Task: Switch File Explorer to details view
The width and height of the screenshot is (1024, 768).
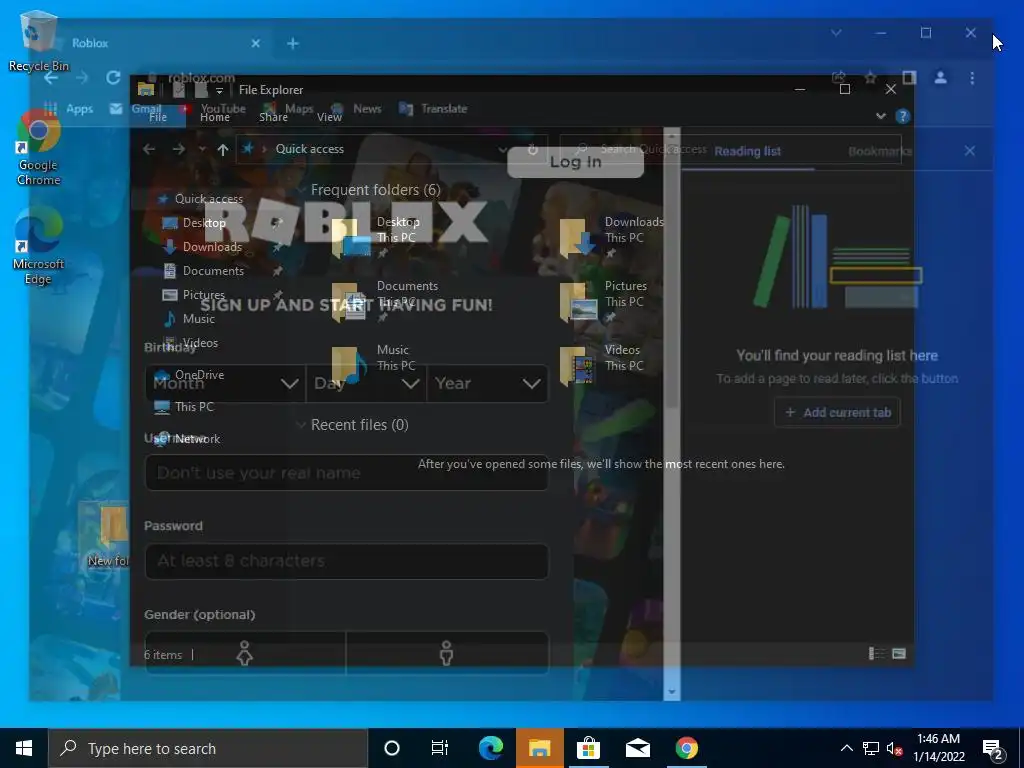Action: [877, 654]
